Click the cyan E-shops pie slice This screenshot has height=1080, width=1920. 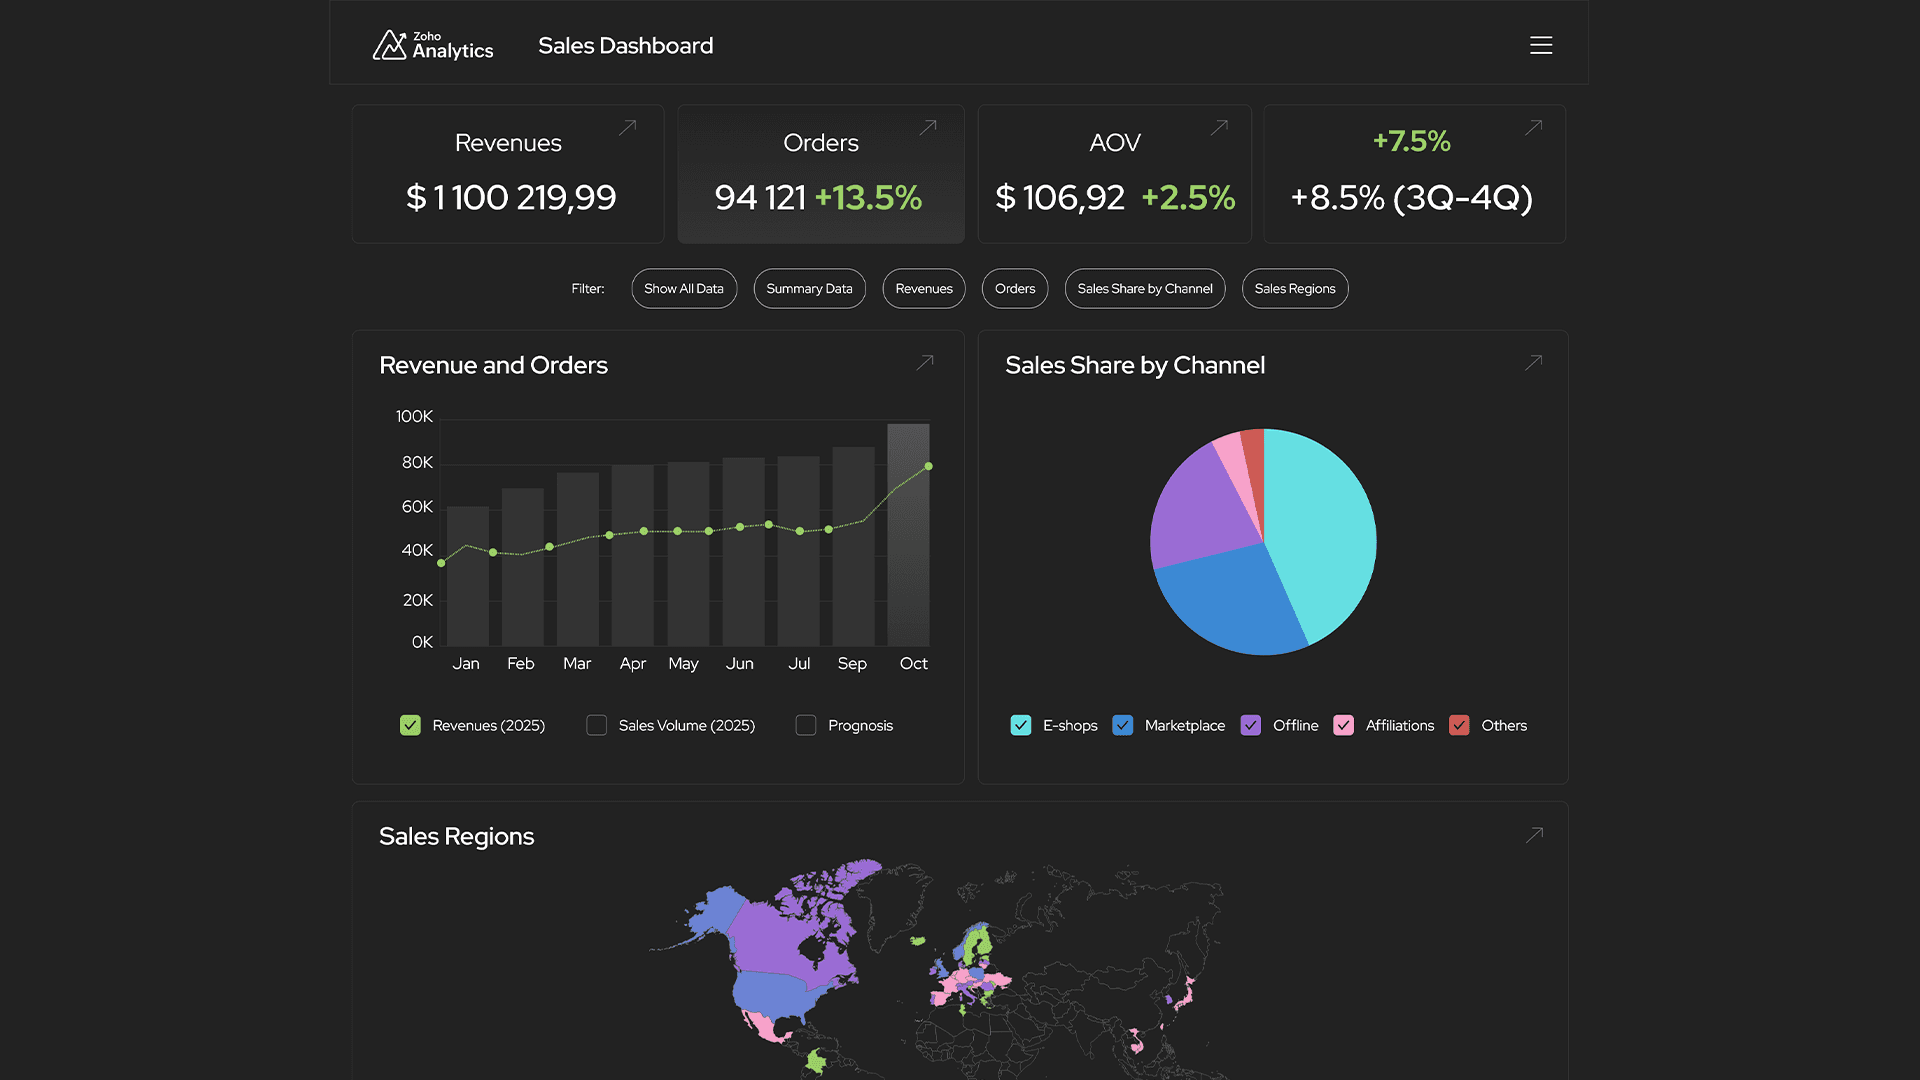[1320, 530]
